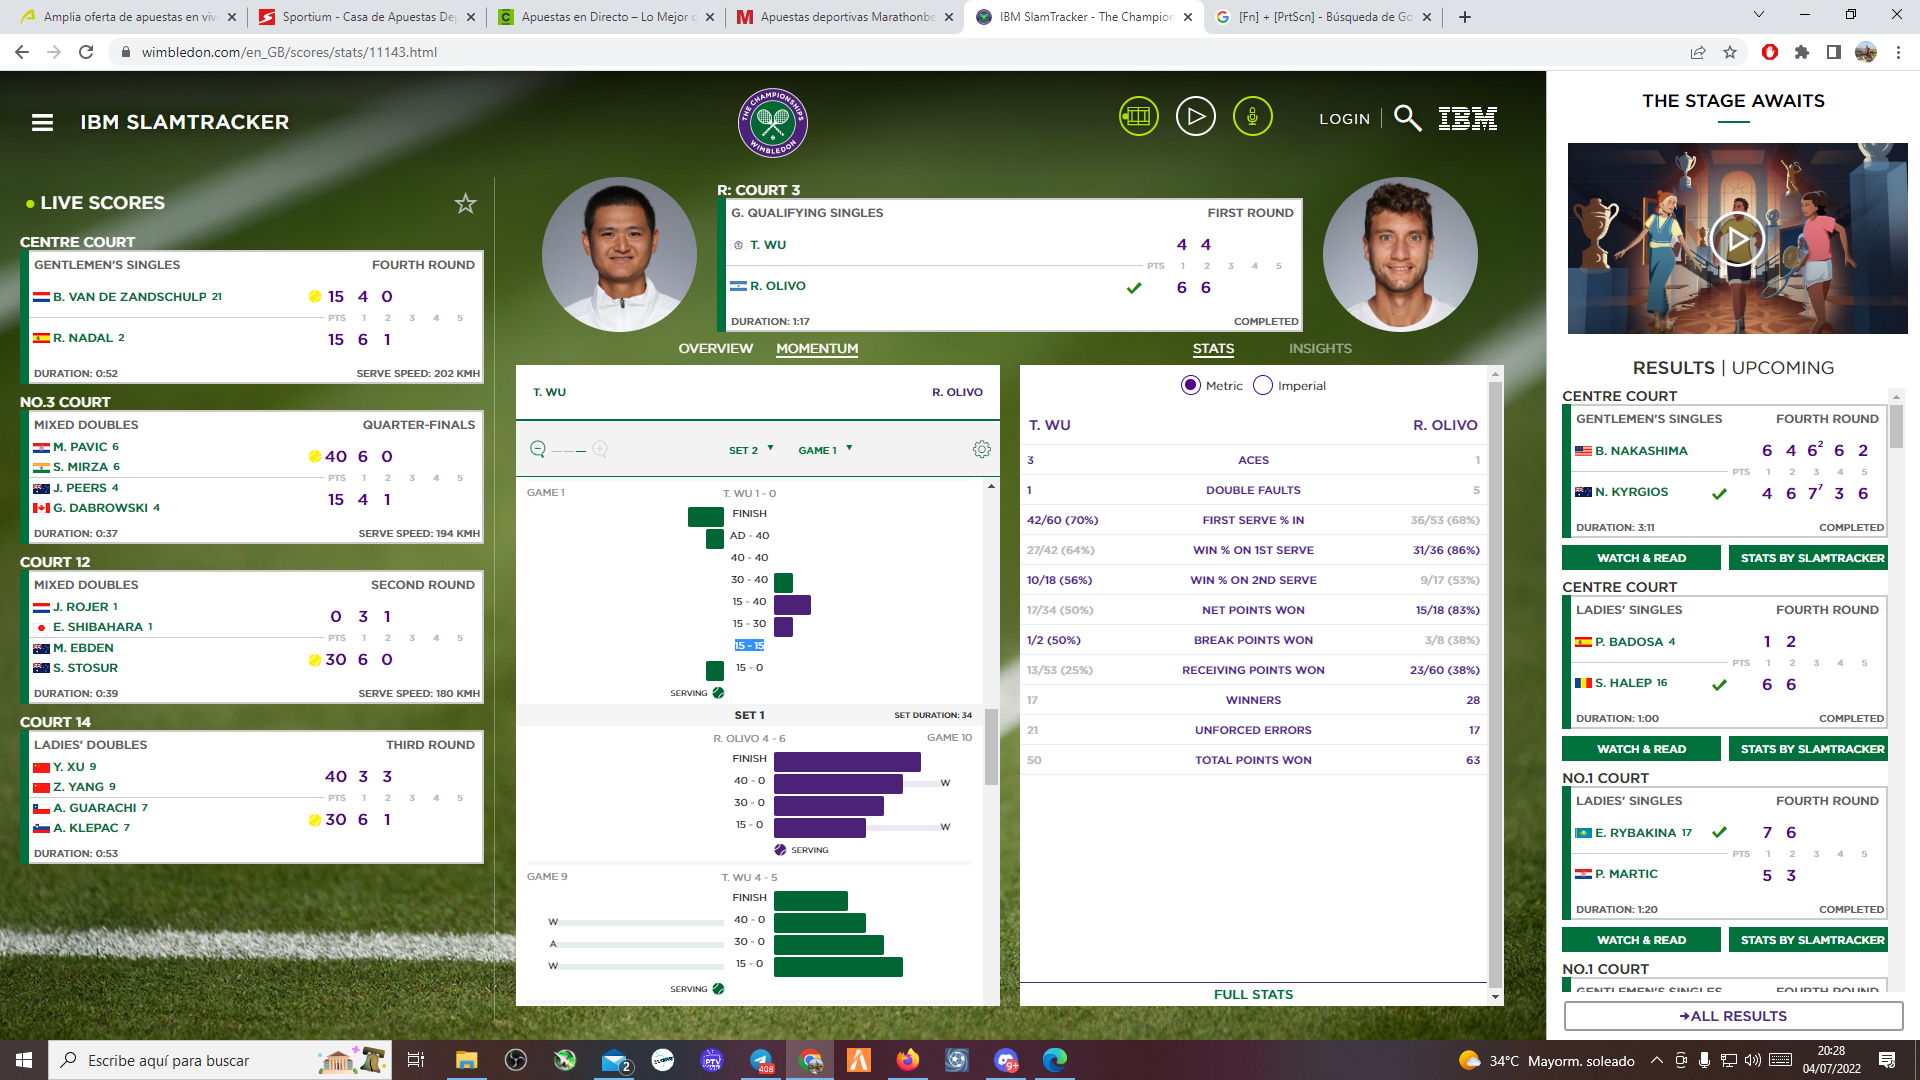This screenshot has width=1920, height=1080.
Task: Click the results sidebar scrollbar thumb
Action: point(1896,425)
